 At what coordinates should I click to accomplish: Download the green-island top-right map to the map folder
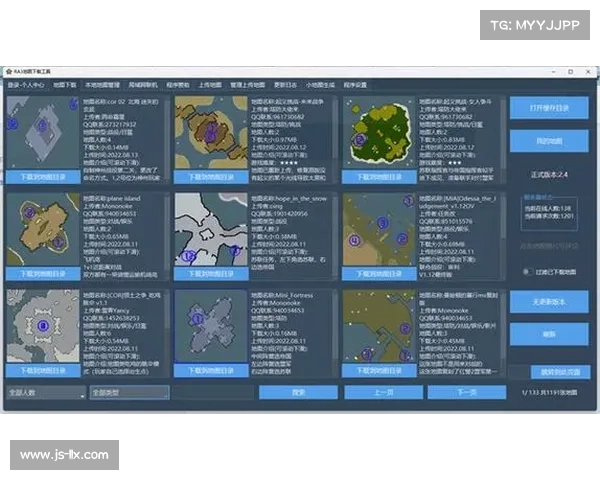click(379, 177)
